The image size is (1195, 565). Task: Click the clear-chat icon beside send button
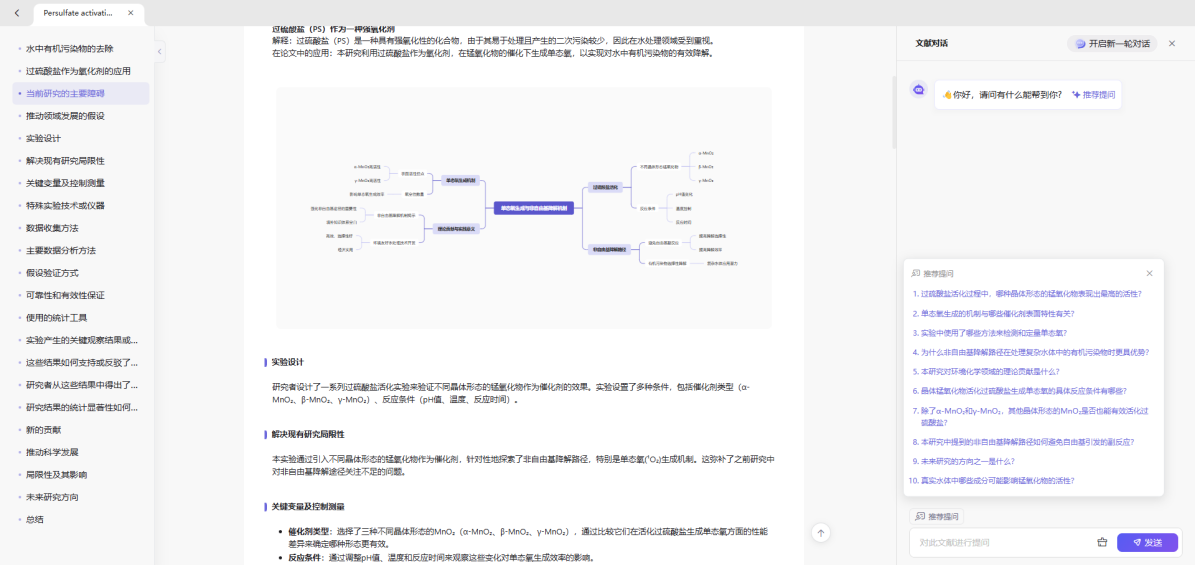1102,542
